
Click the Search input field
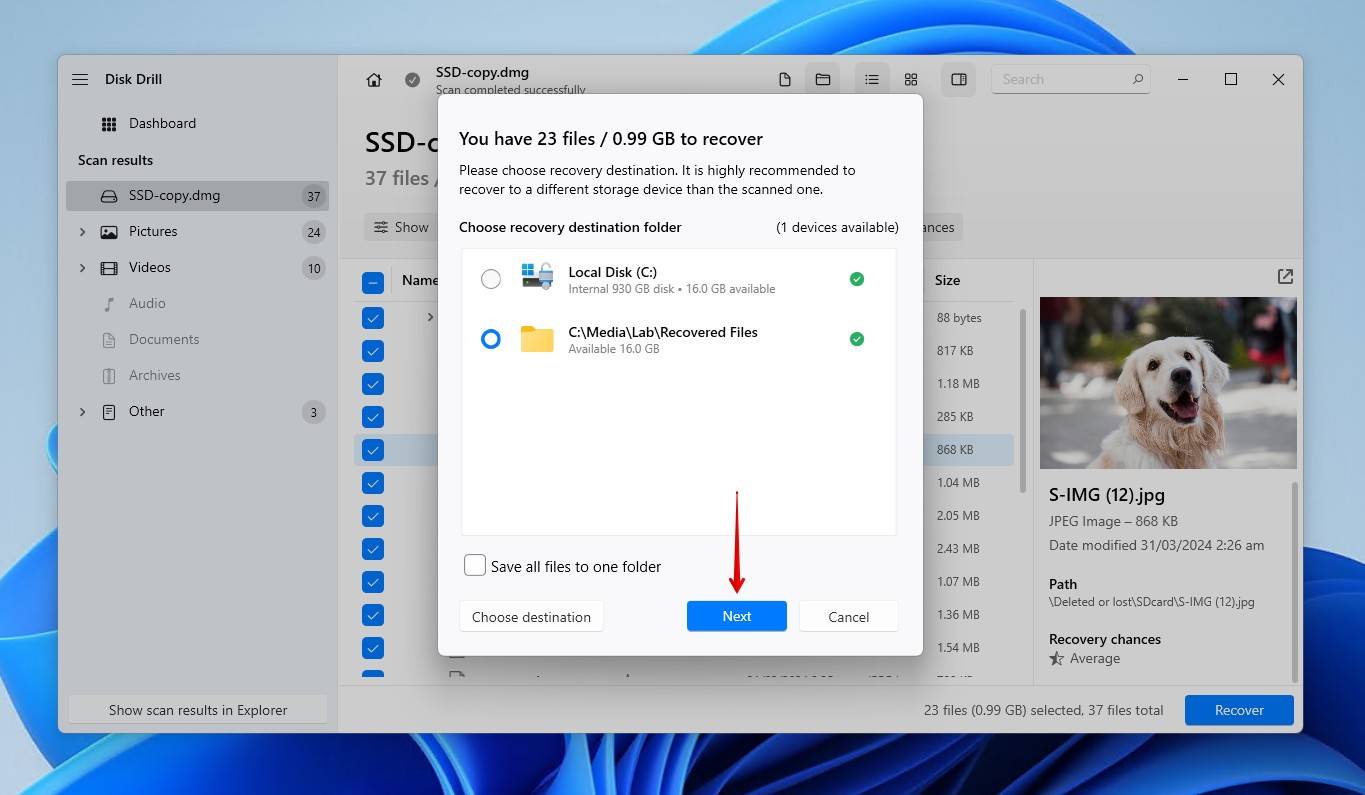[x=1070, y=79]
